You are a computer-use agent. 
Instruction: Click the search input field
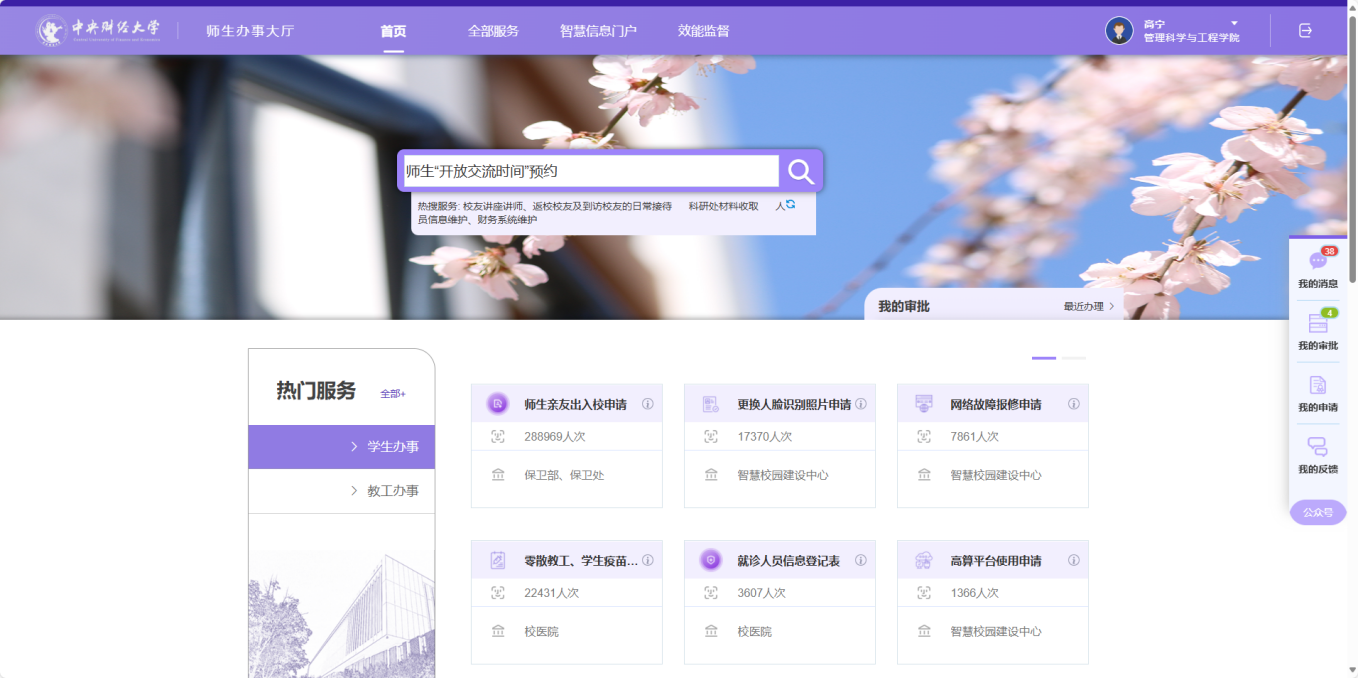coord(588,171)
